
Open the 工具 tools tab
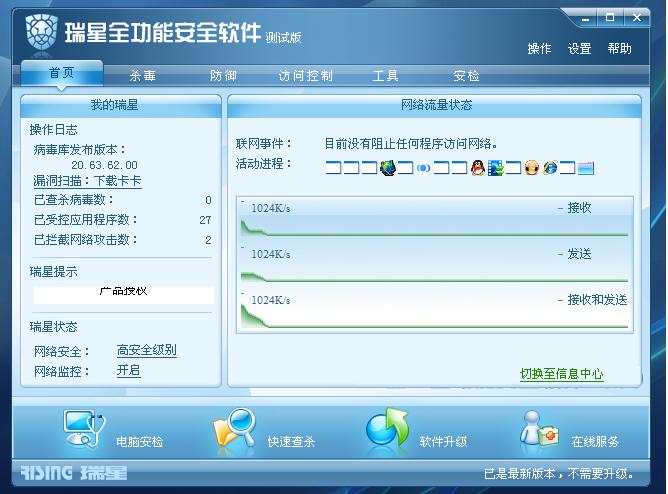click(x=386, y=76)
